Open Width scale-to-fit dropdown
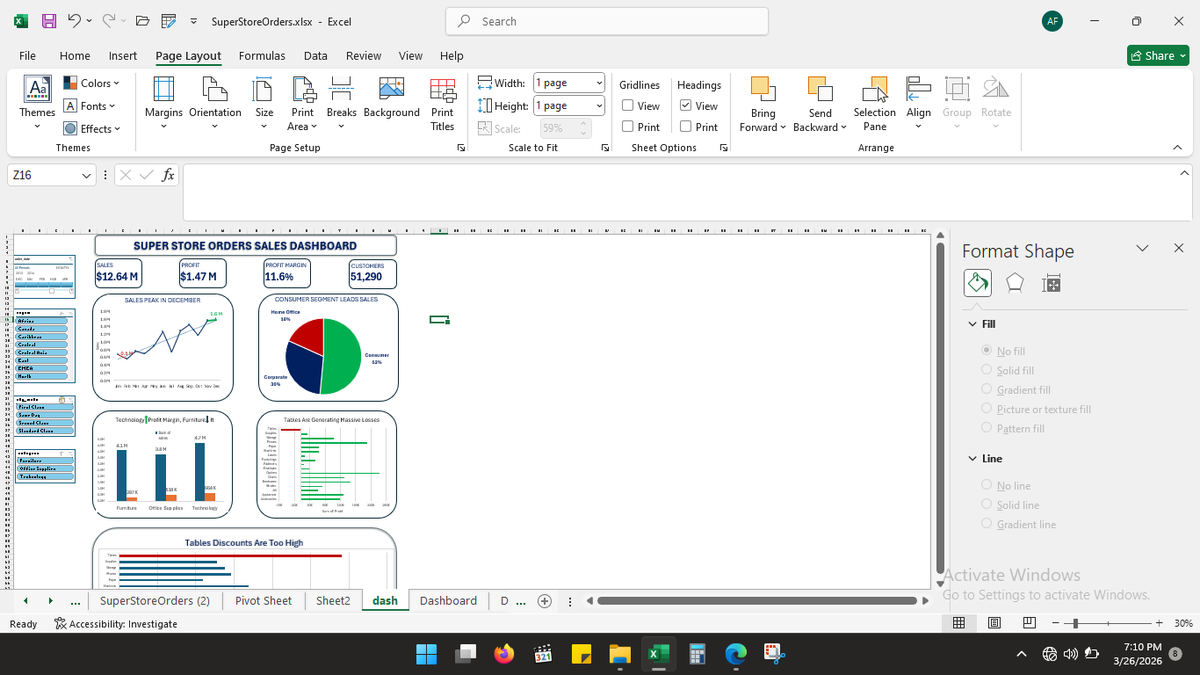This screenshot has width=1200, height=675. tap(599, 83)
